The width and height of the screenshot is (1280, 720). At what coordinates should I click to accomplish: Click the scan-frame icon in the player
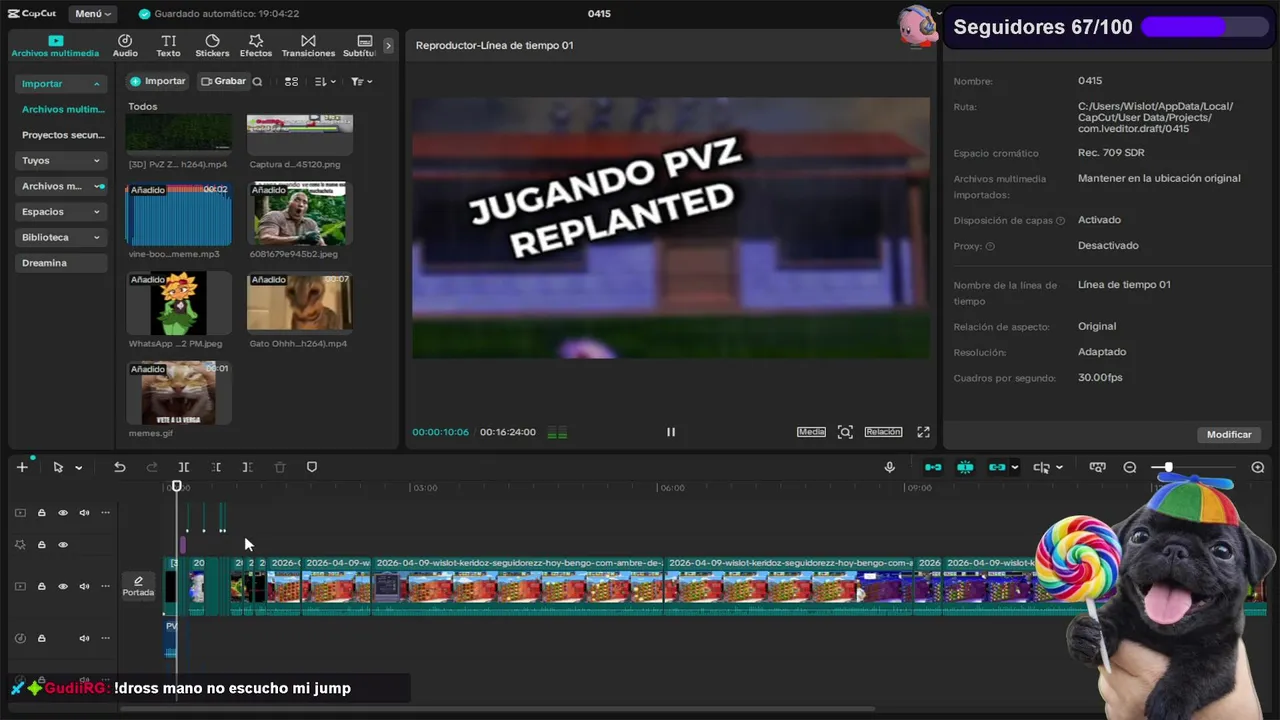pyautogui.click(x=845, y=432)
